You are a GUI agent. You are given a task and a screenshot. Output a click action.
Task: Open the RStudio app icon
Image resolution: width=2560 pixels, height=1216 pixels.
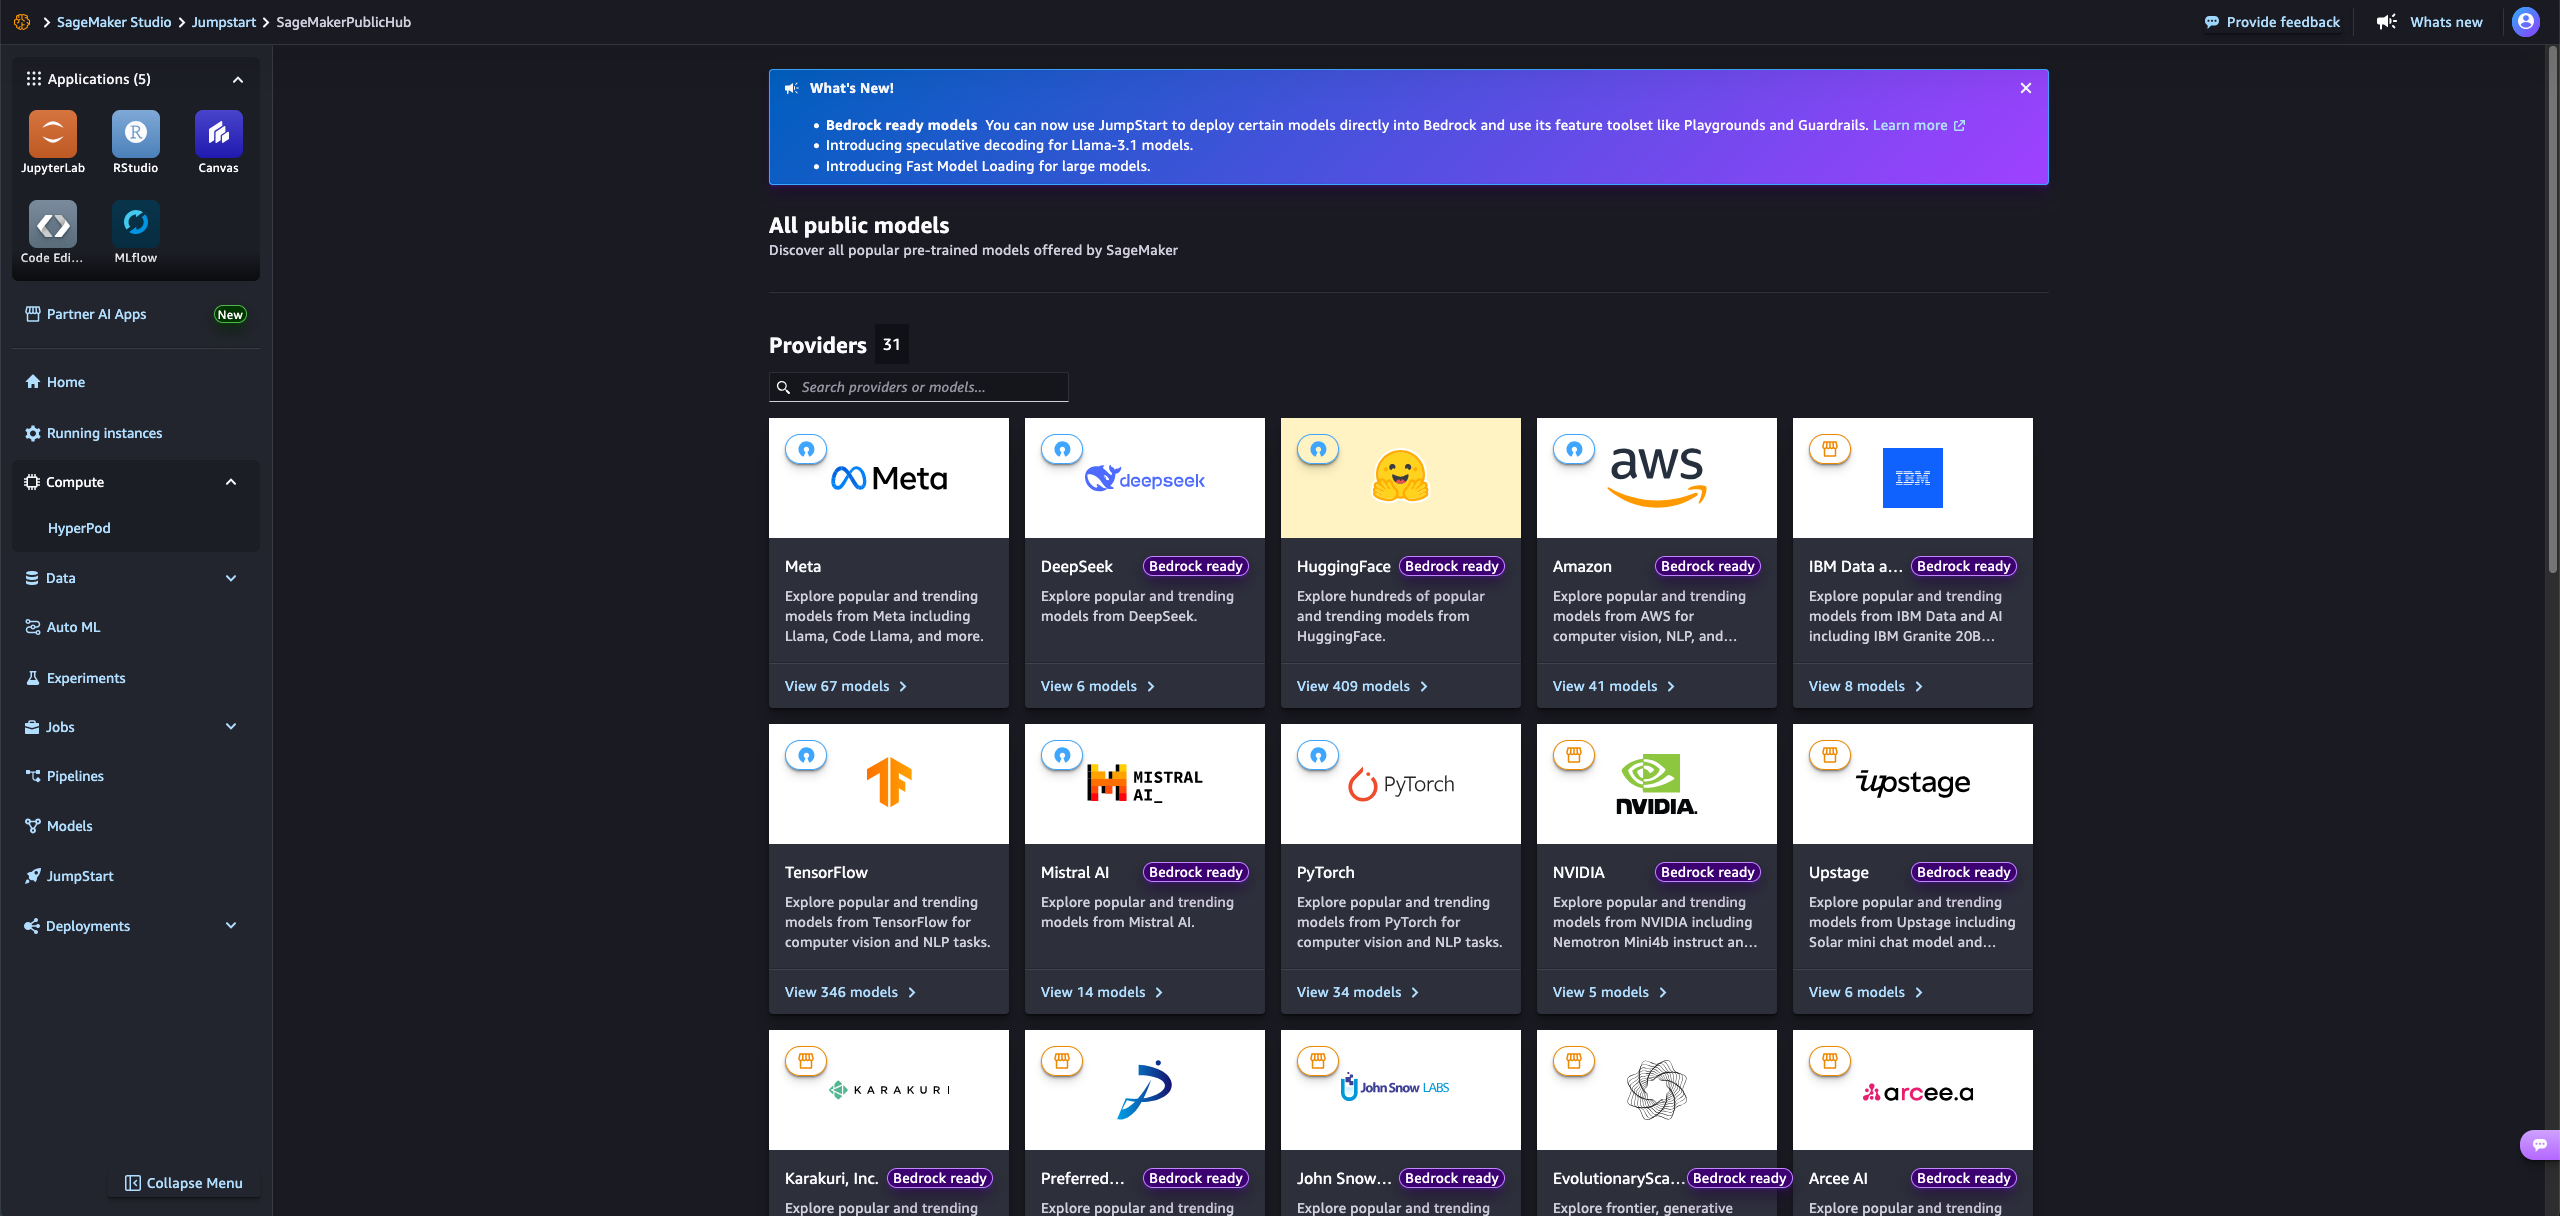pyautogui.click(x=135, y=134)
